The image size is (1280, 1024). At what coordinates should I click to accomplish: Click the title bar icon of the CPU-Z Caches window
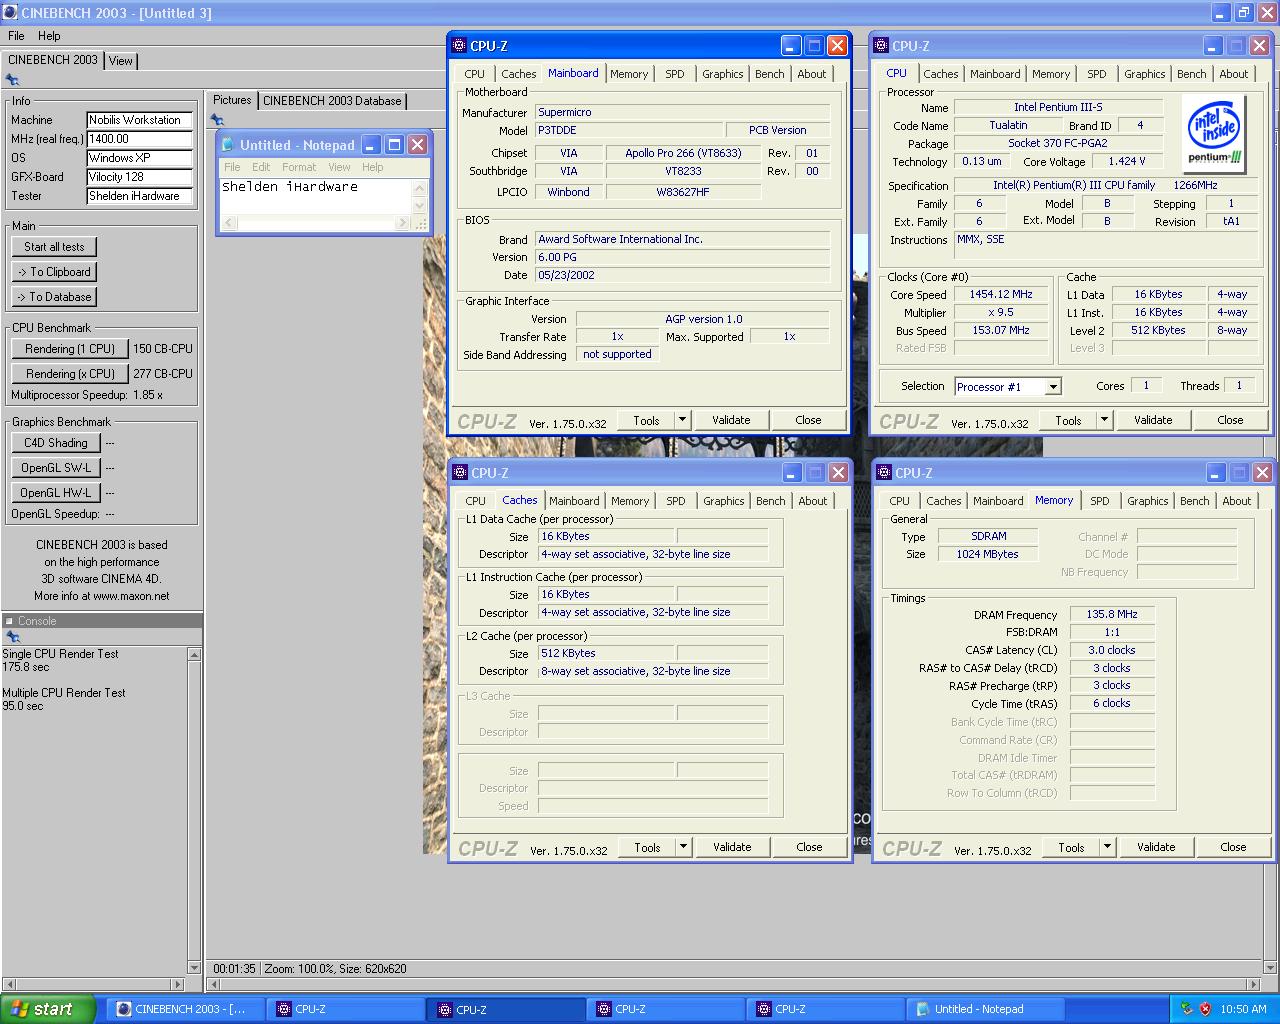459,473
